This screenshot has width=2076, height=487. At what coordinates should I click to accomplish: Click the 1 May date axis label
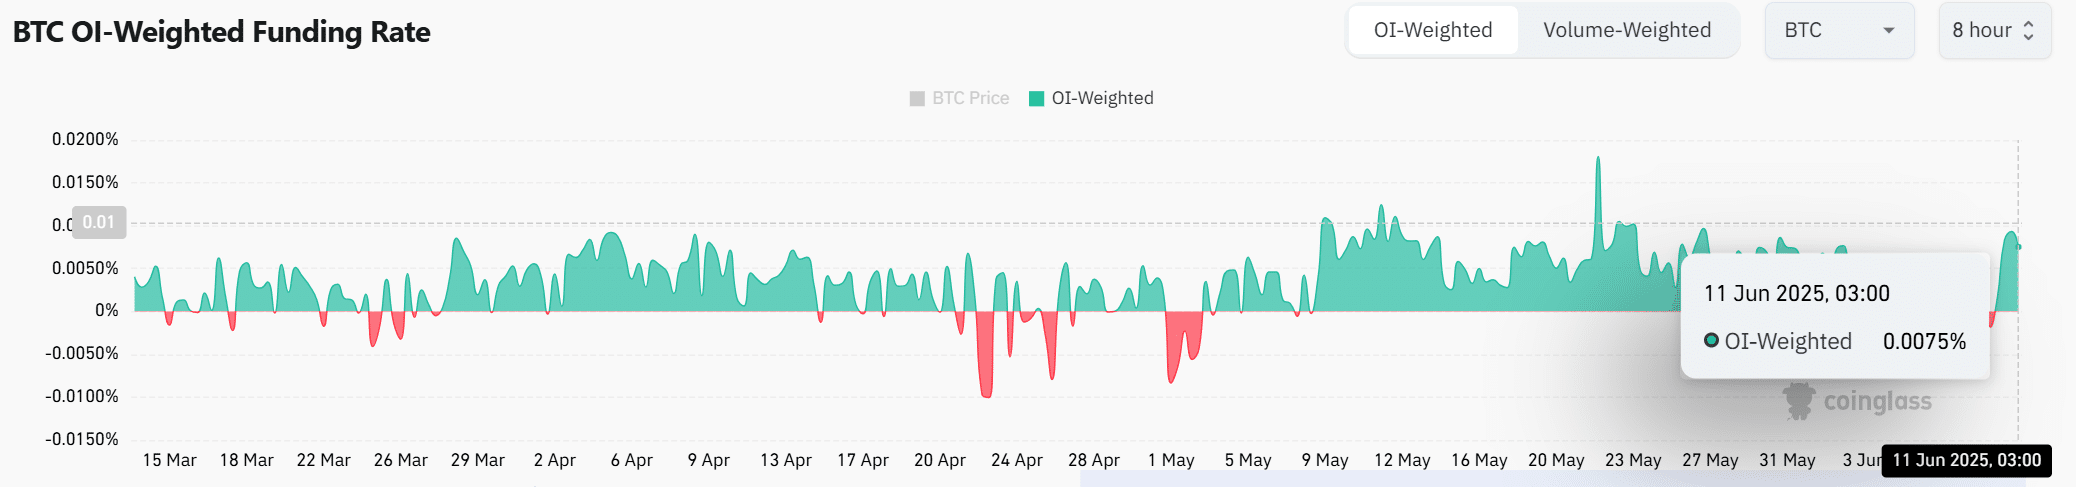click(x=1171, y=460)
